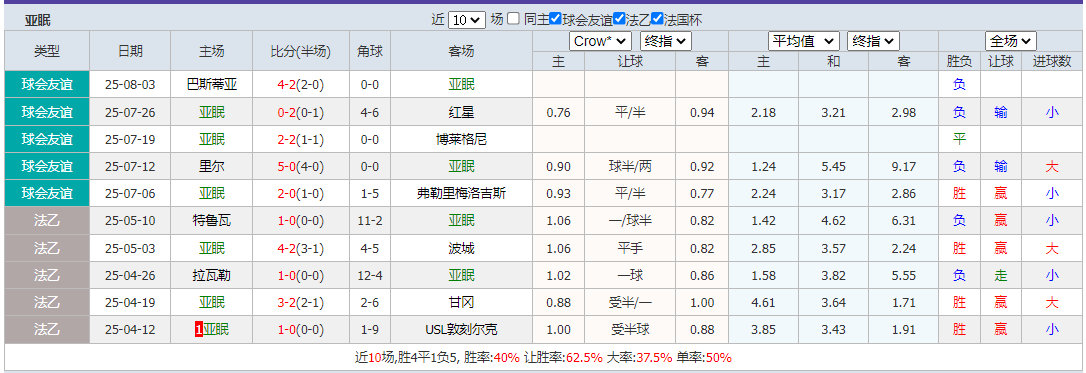This screenshot has width=1086, height=373.
Task: Click the home team 巴斯蒂亚
Action: pyautogui.click(x=212, y=85)
